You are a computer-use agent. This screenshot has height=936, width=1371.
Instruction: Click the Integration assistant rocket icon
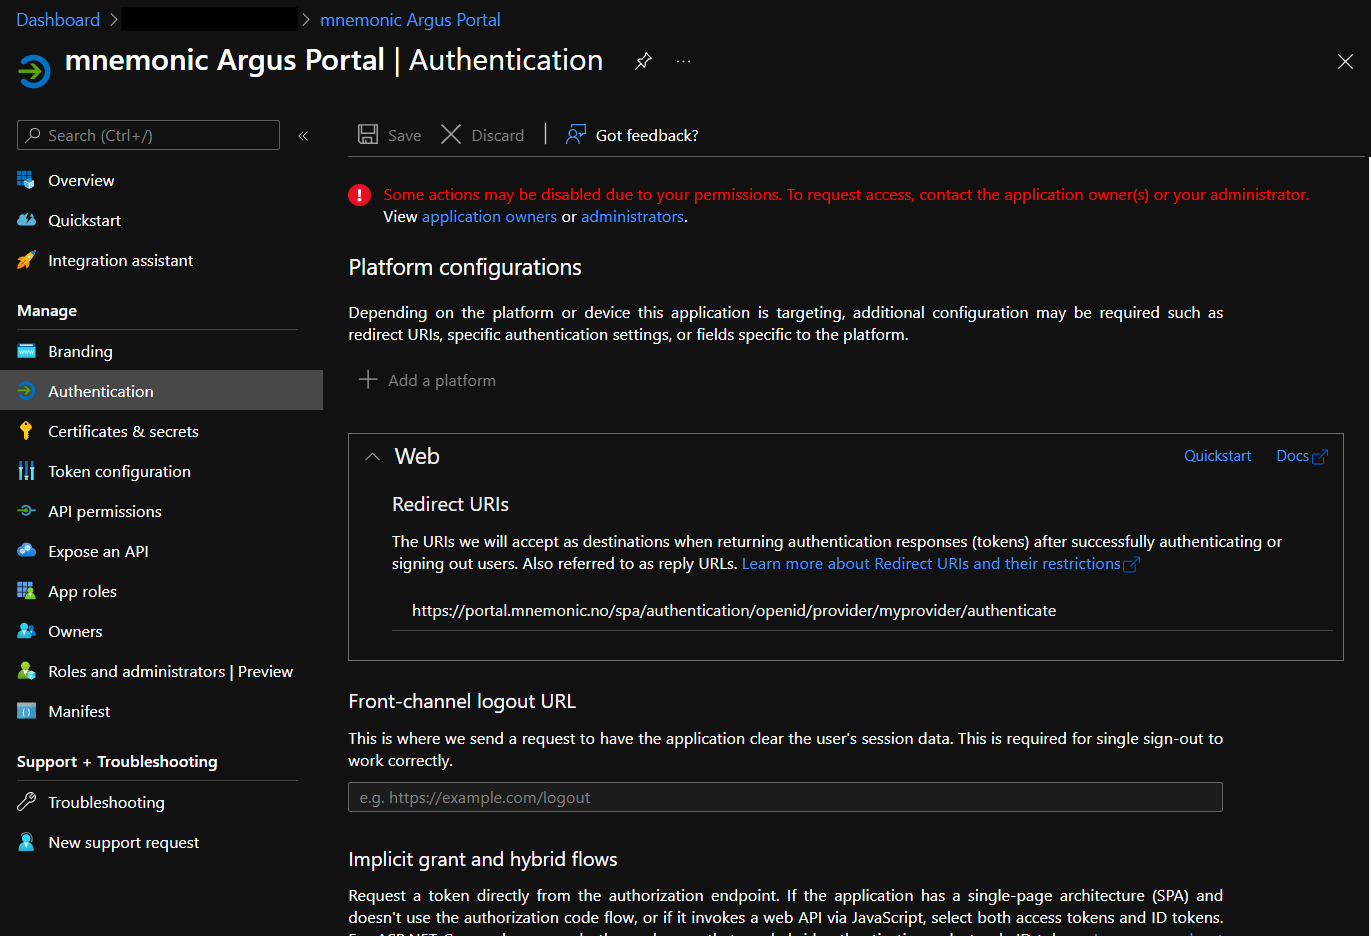pos(26,260)
